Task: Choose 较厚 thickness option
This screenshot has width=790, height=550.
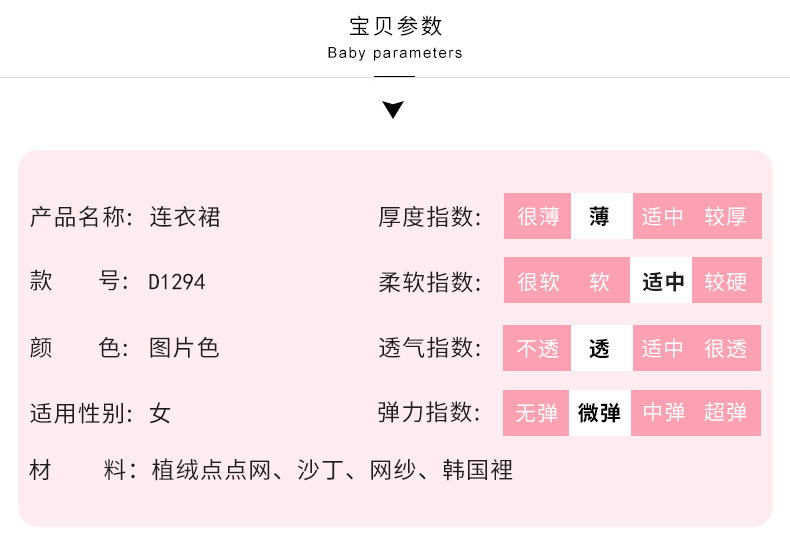Action: pos(726,216)
